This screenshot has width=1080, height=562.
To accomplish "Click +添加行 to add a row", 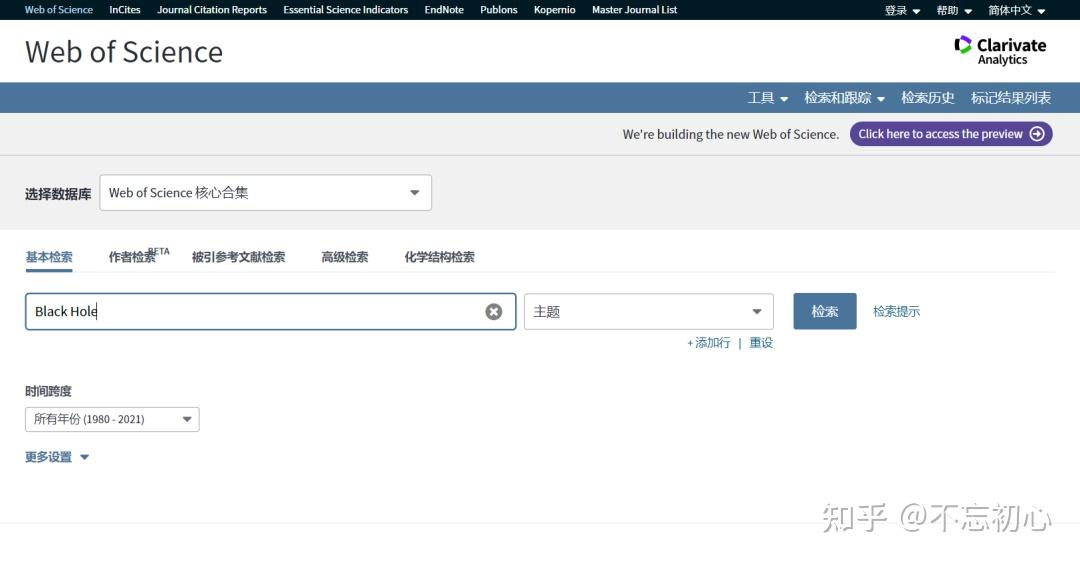I will [x=709, y=342].
